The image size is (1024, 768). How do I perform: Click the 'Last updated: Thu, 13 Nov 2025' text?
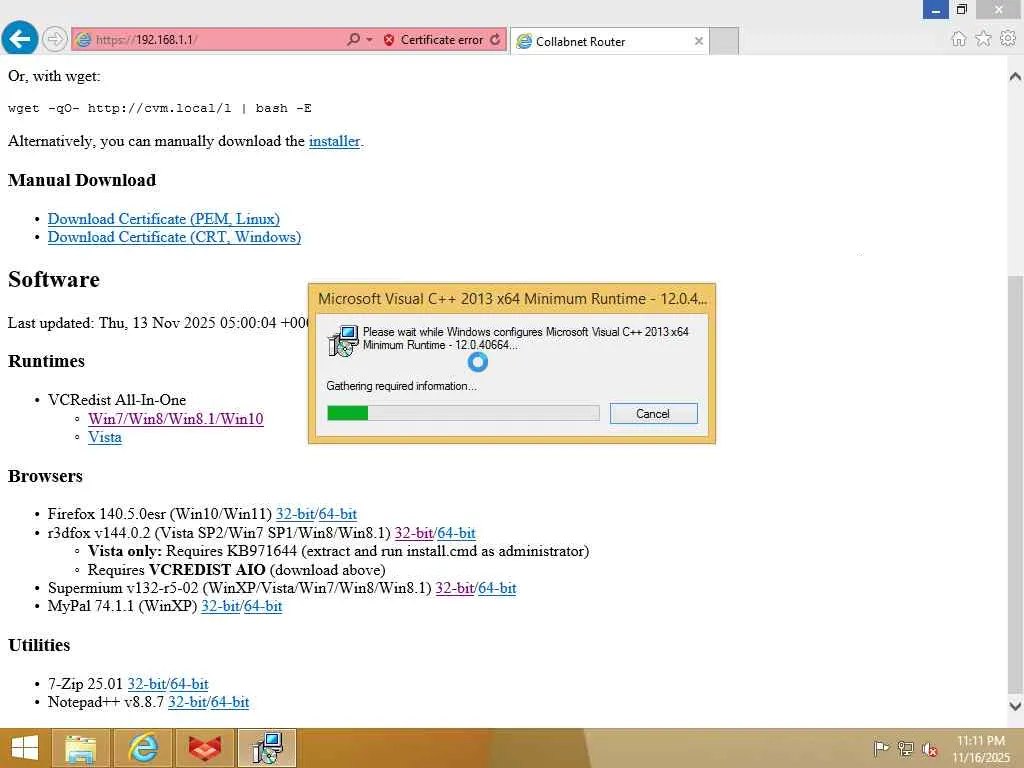pos(158,323)
